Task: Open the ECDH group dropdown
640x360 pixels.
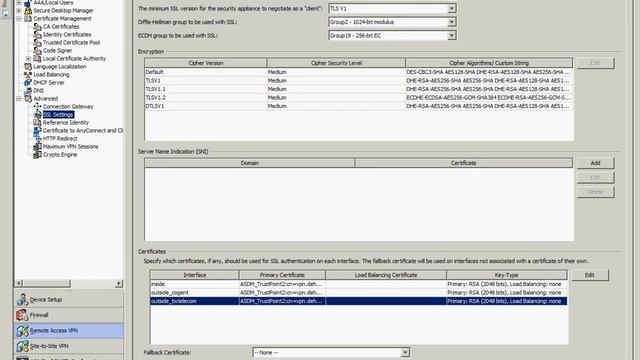Action: coord(451,36)
